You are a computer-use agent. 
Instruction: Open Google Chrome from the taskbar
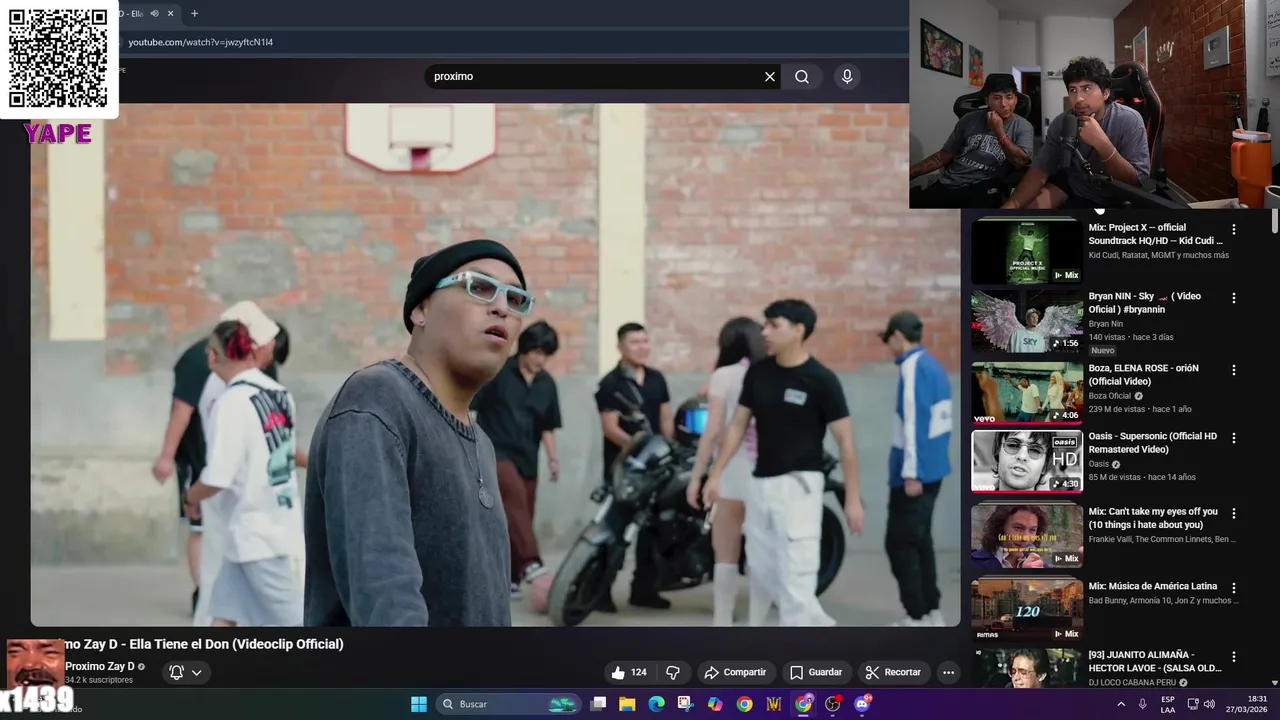(x=744, y=704)
